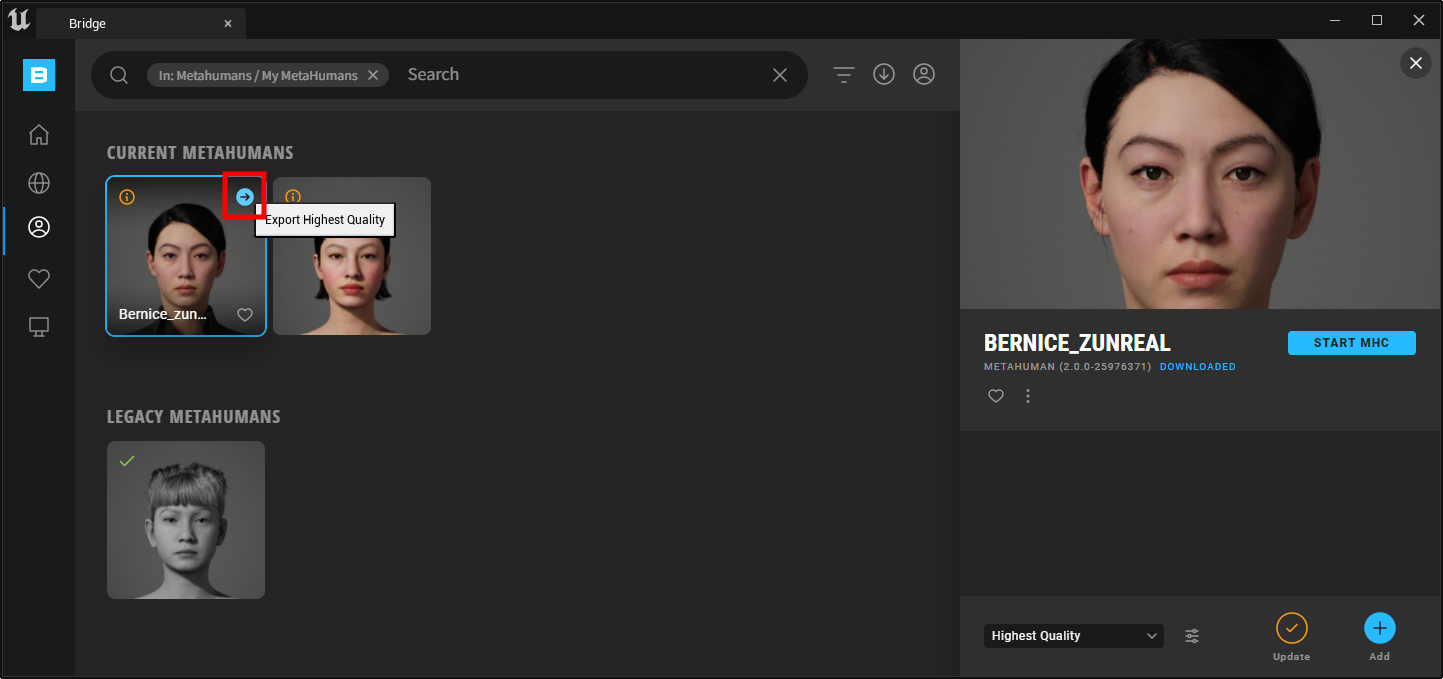The width and height of the screenshot is (1443, 679).
Task: Close the Bridge window
Action: coord(1419,20)
